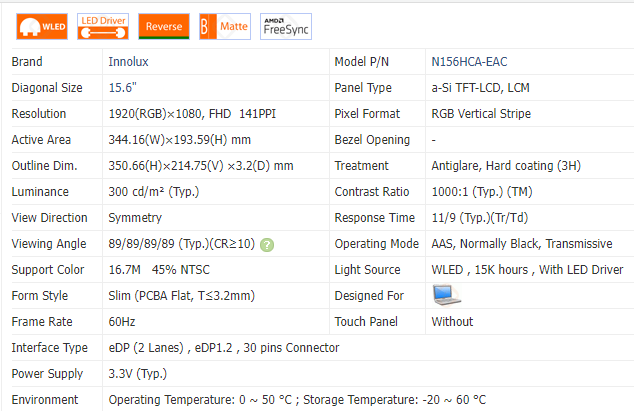Select the 89/89/89/89 (Typ.)(CR≥10) viewing angle value
This screenshot has height=411, width=634.
[x=182, y=244]
